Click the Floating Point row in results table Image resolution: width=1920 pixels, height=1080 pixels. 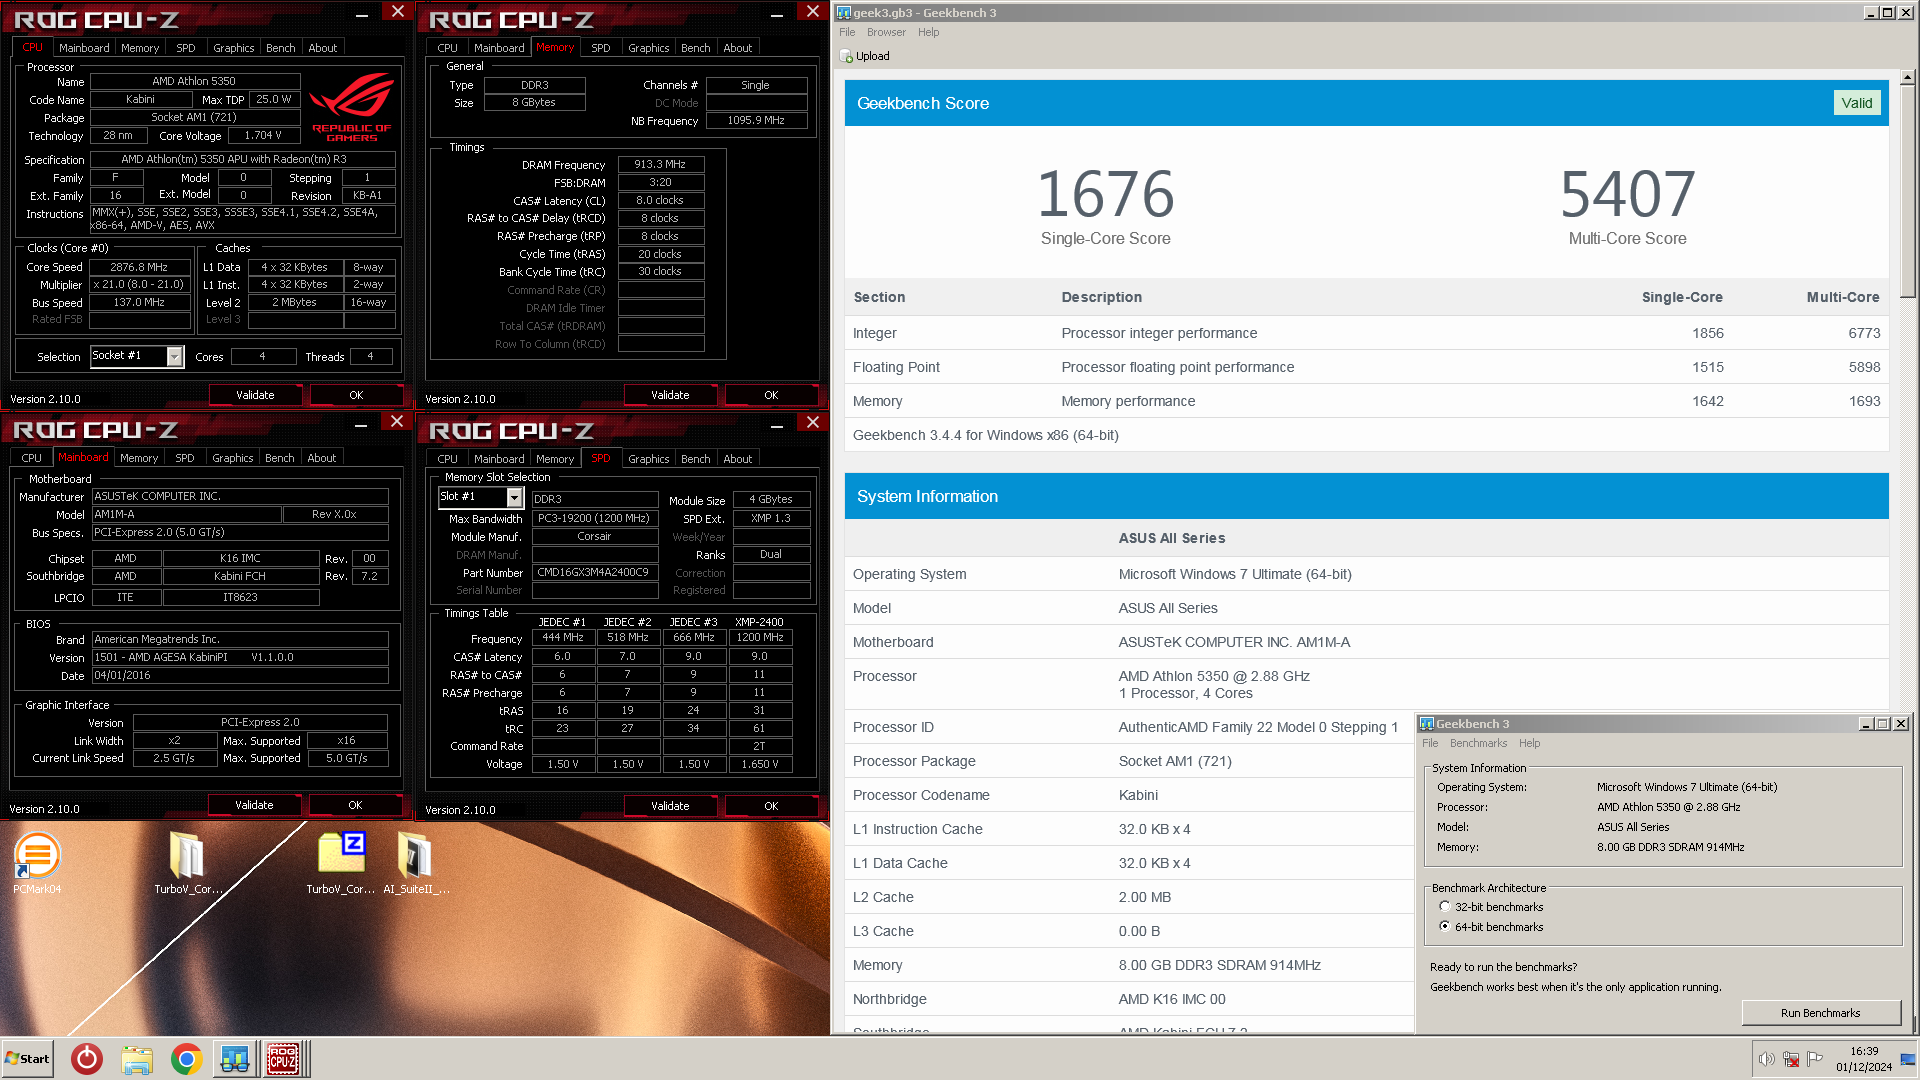(1366, 367)
